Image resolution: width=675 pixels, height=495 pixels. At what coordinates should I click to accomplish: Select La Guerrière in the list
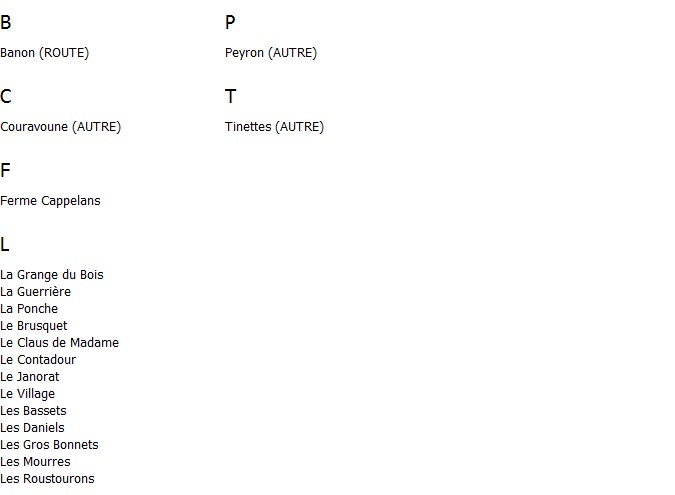click(35, 292)
